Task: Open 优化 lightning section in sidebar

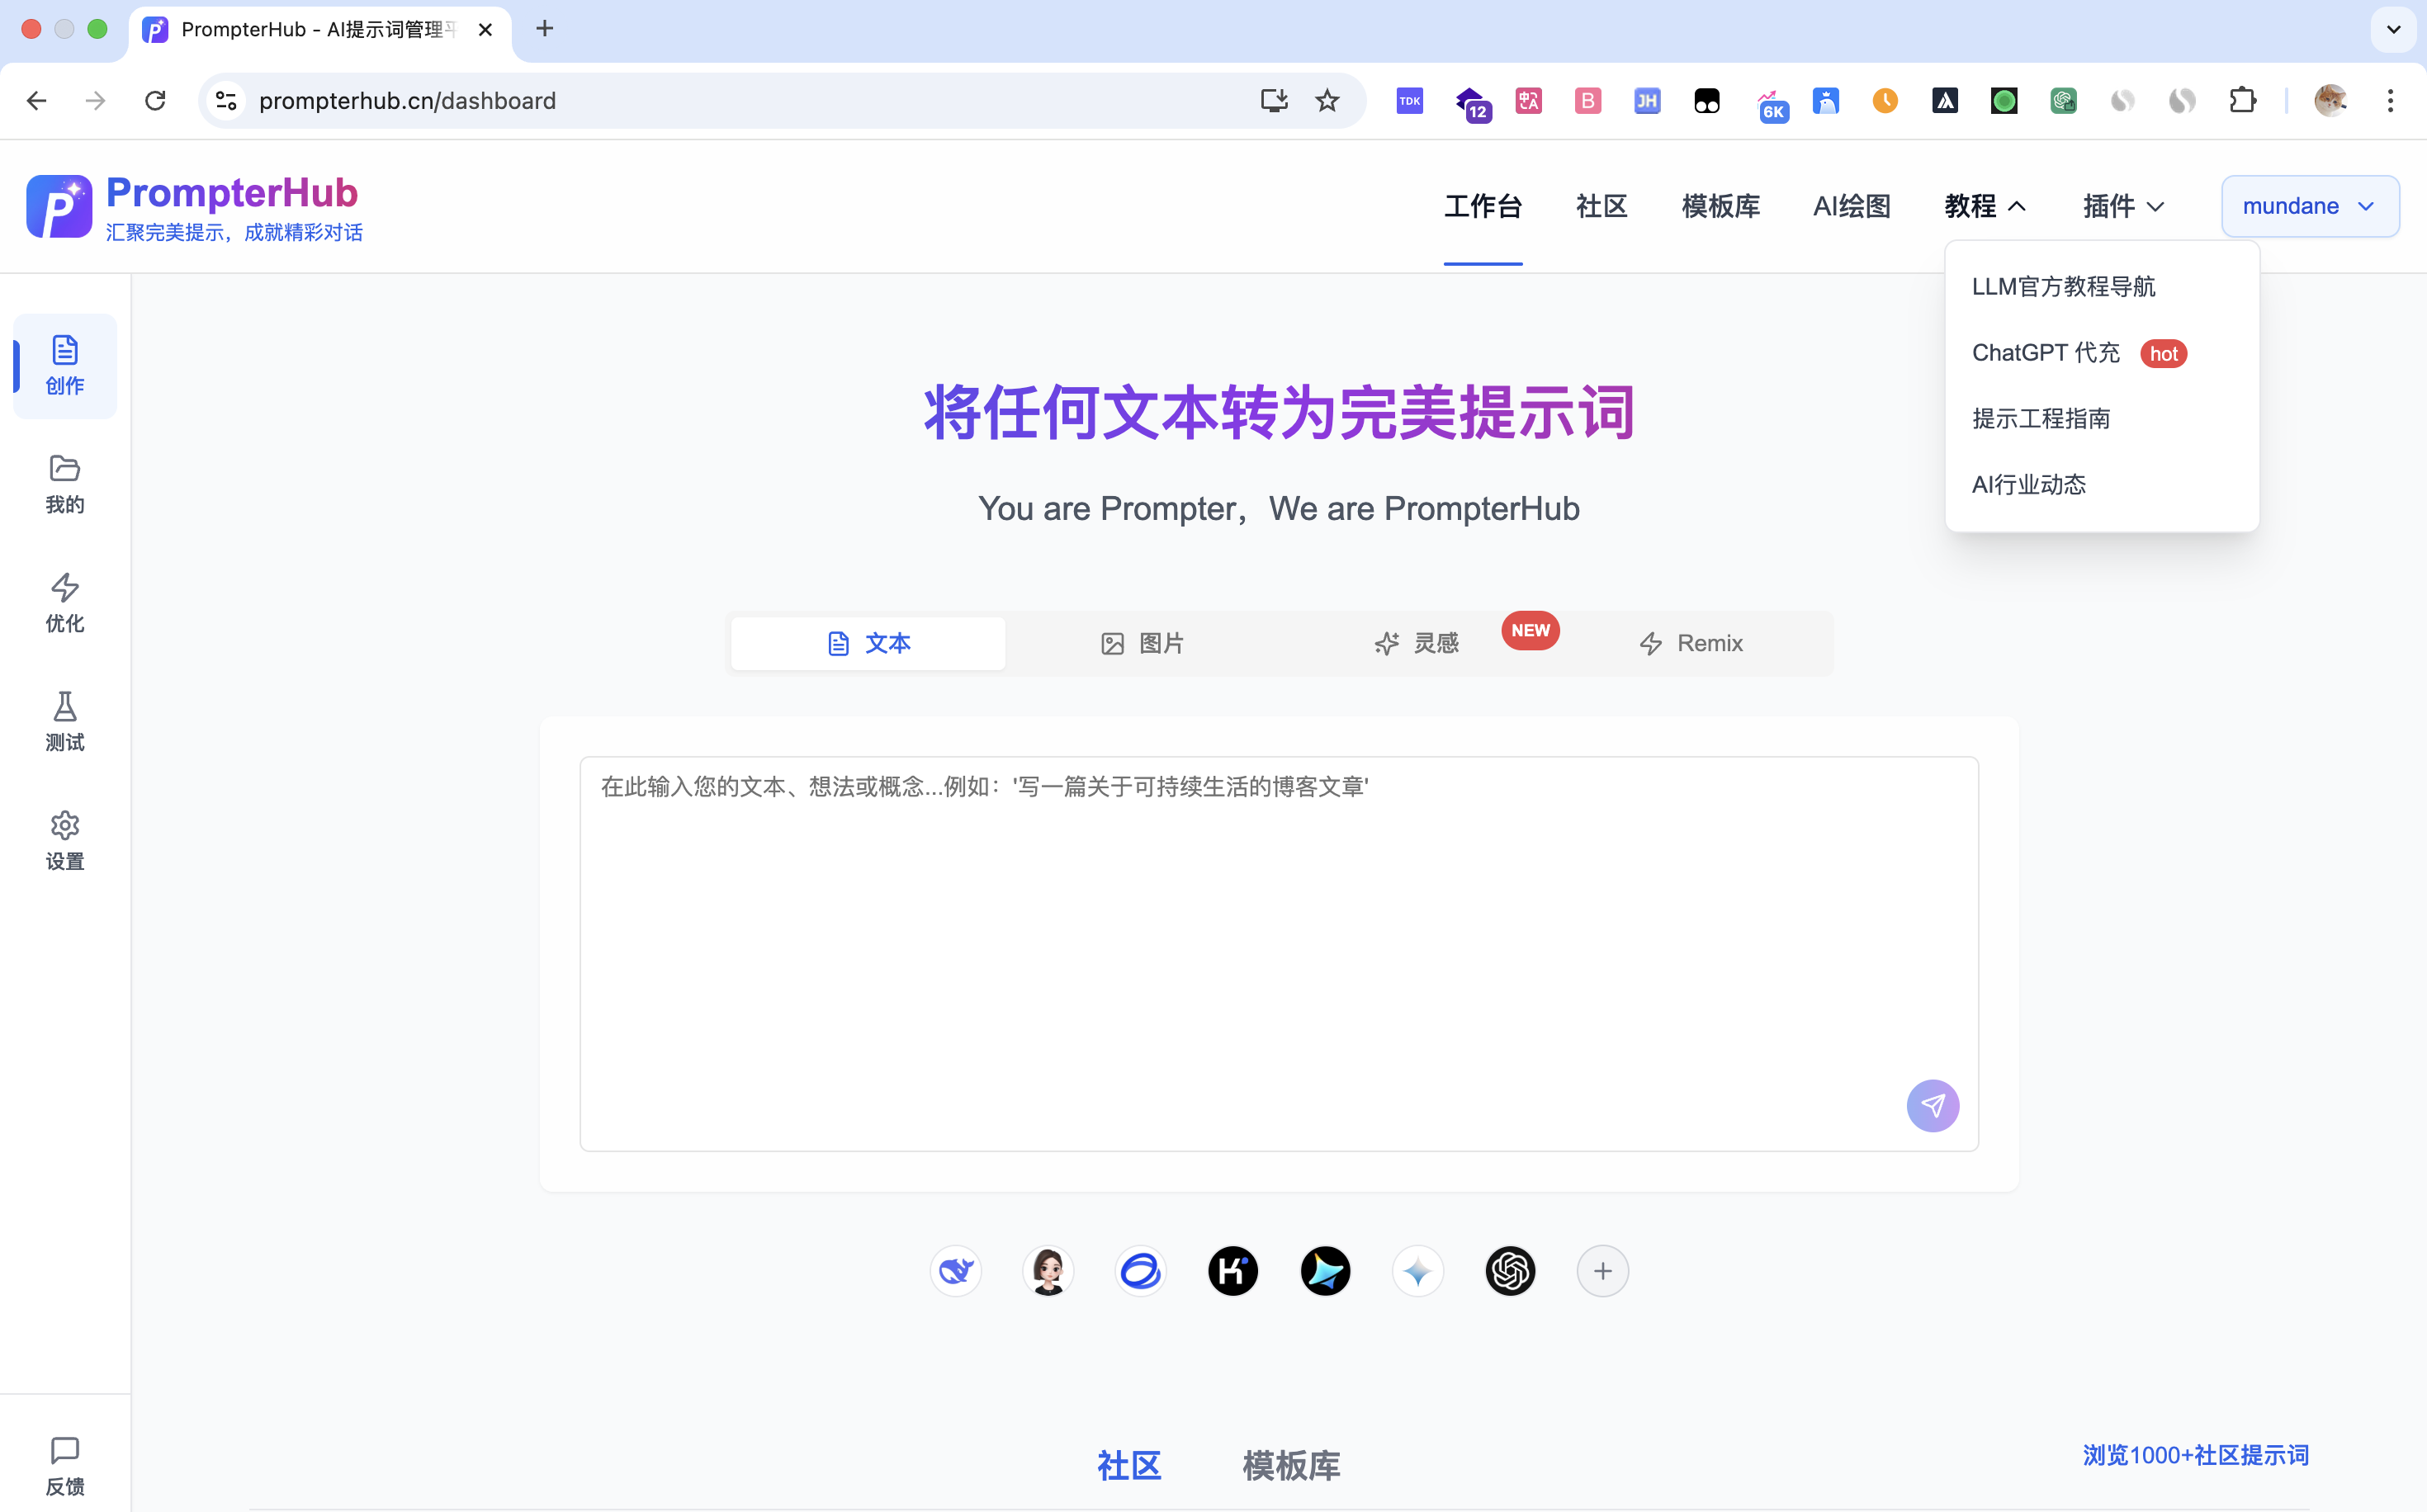Action: [65, 602]
